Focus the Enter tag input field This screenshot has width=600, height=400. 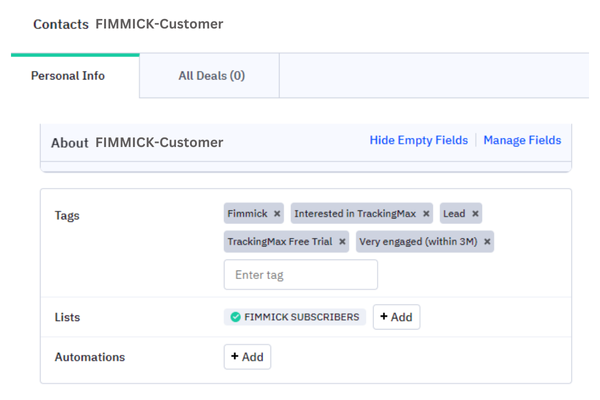tap(301, 274)
